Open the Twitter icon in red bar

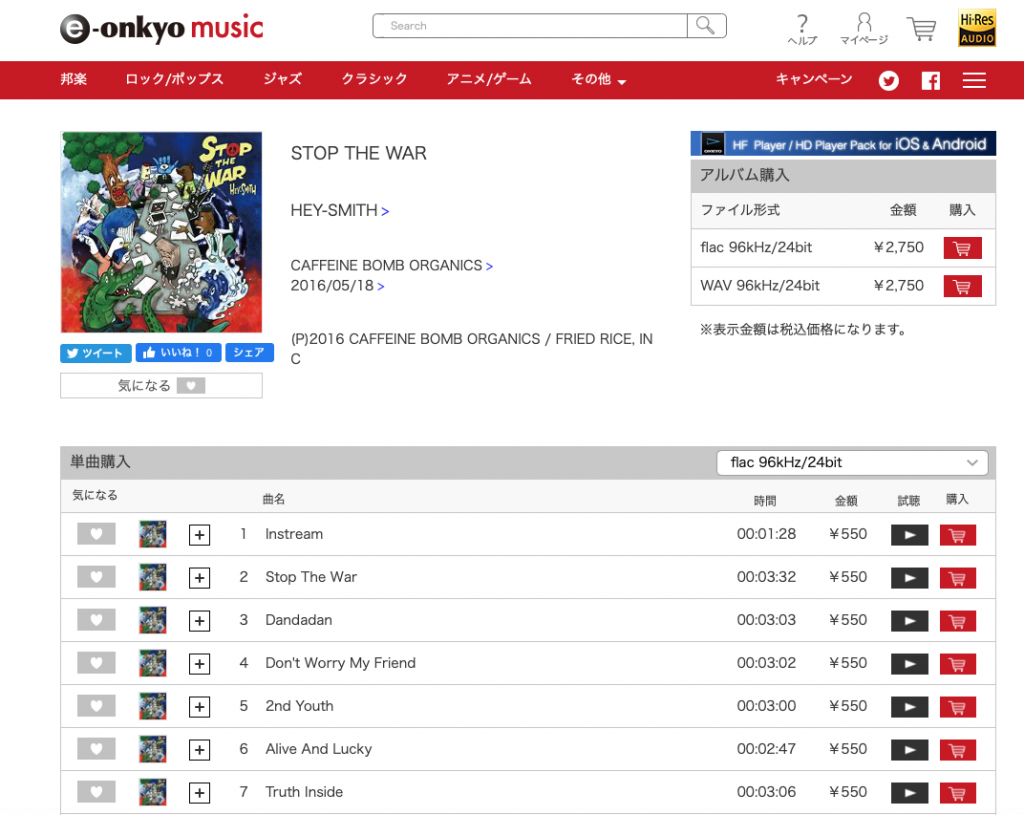888,80
